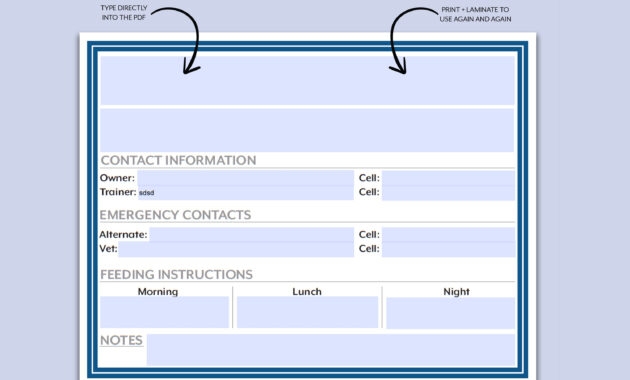Click the Contact Information section heading
The image size is (630, 380).
point(178,160)
